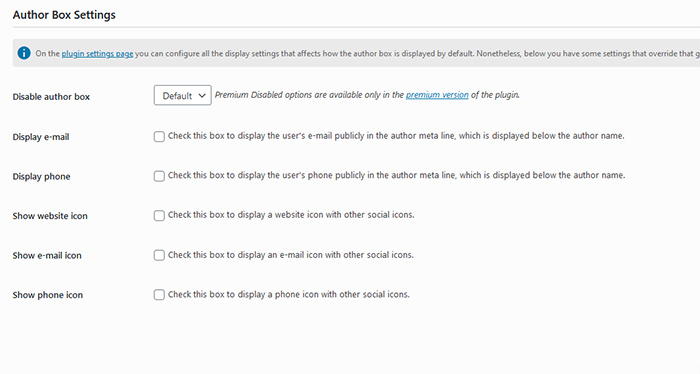
Task: Click the Show website icon label
Action: point(50,216)
